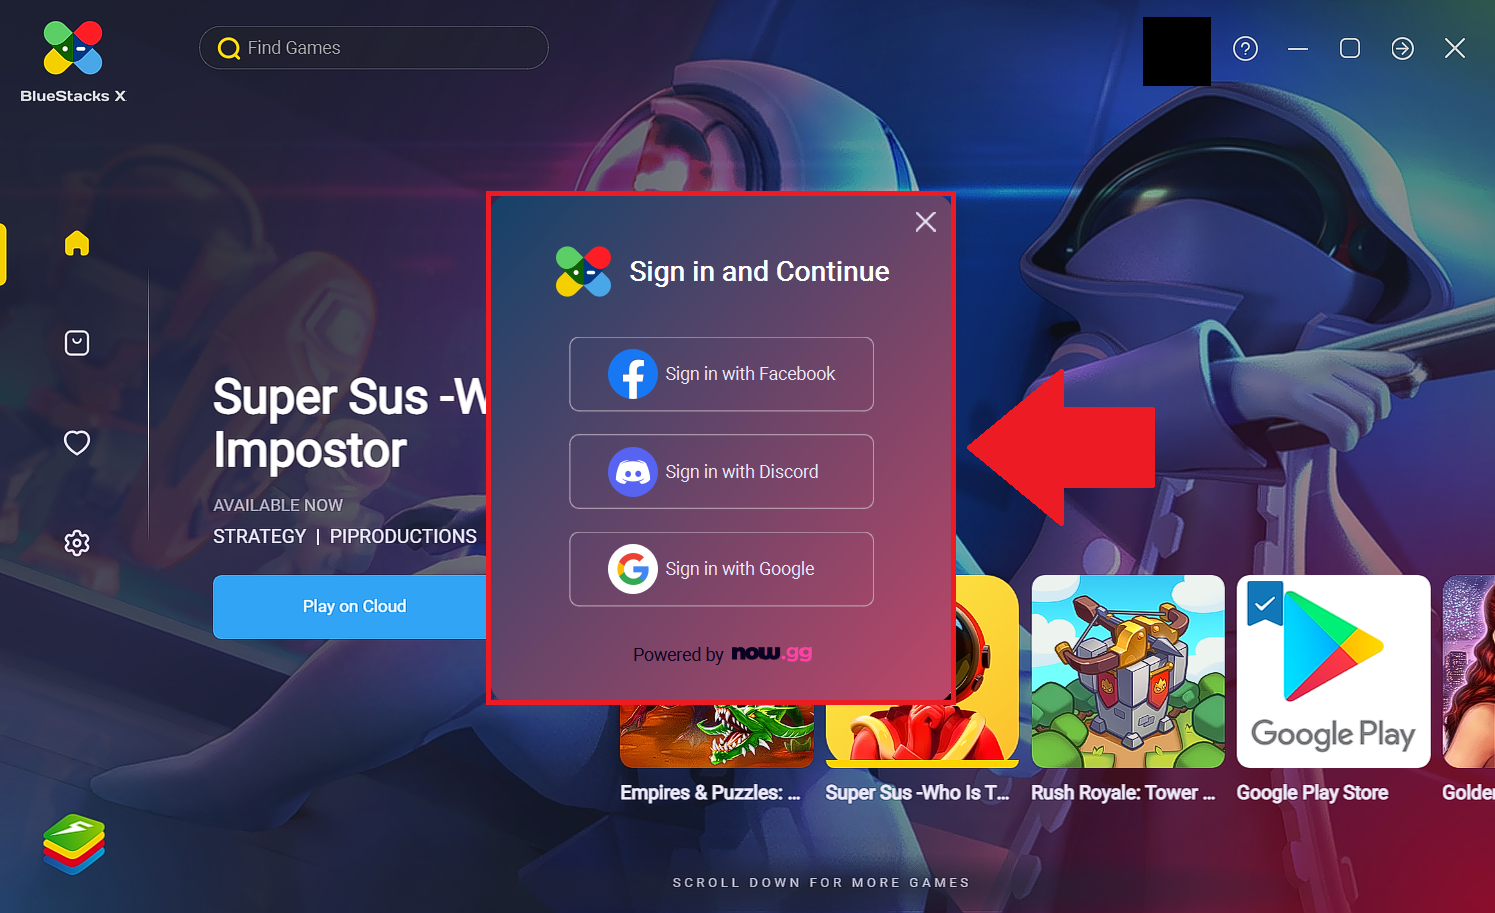
Task: Click the Empires & Puzzles label text
Action: pos(710,793)
